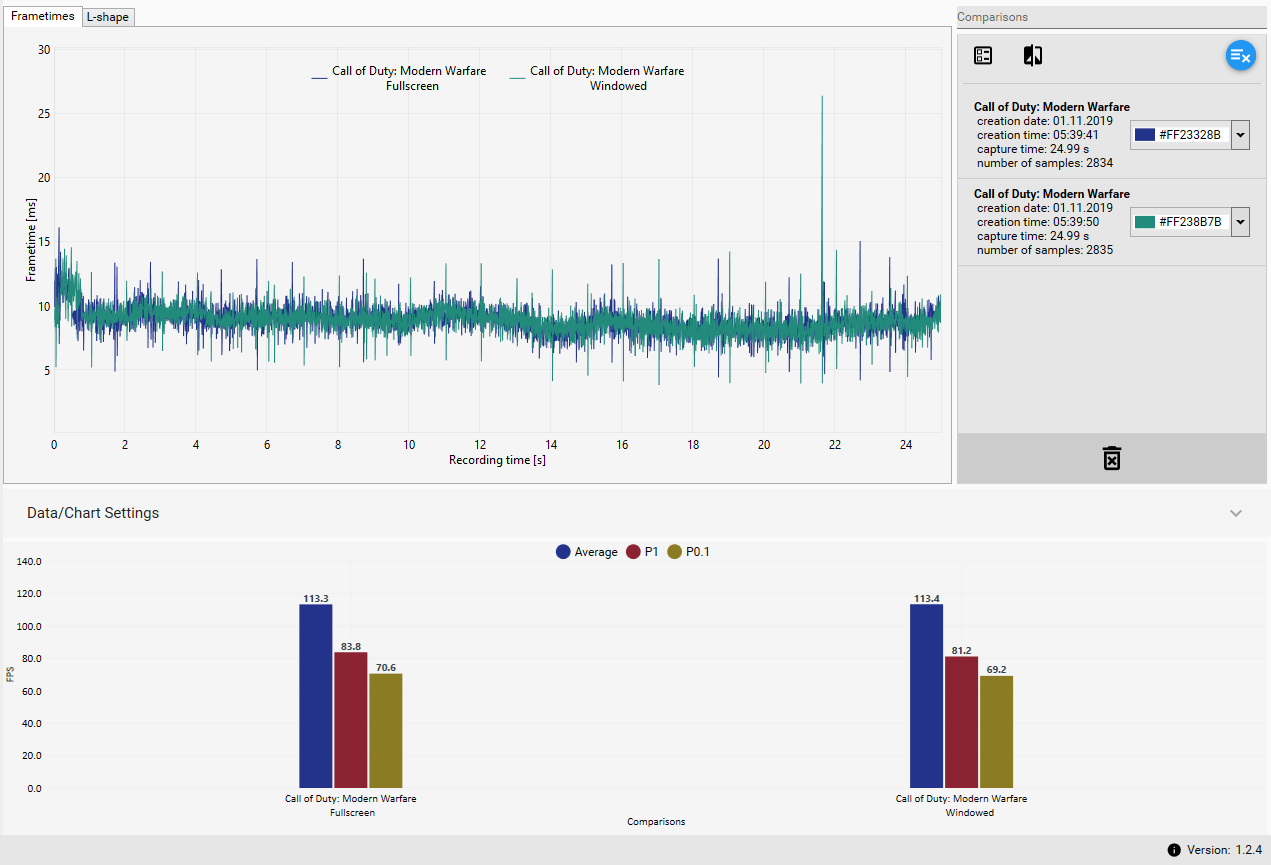
Task: Click the info icon beside Version
Action: (1174, 850)
